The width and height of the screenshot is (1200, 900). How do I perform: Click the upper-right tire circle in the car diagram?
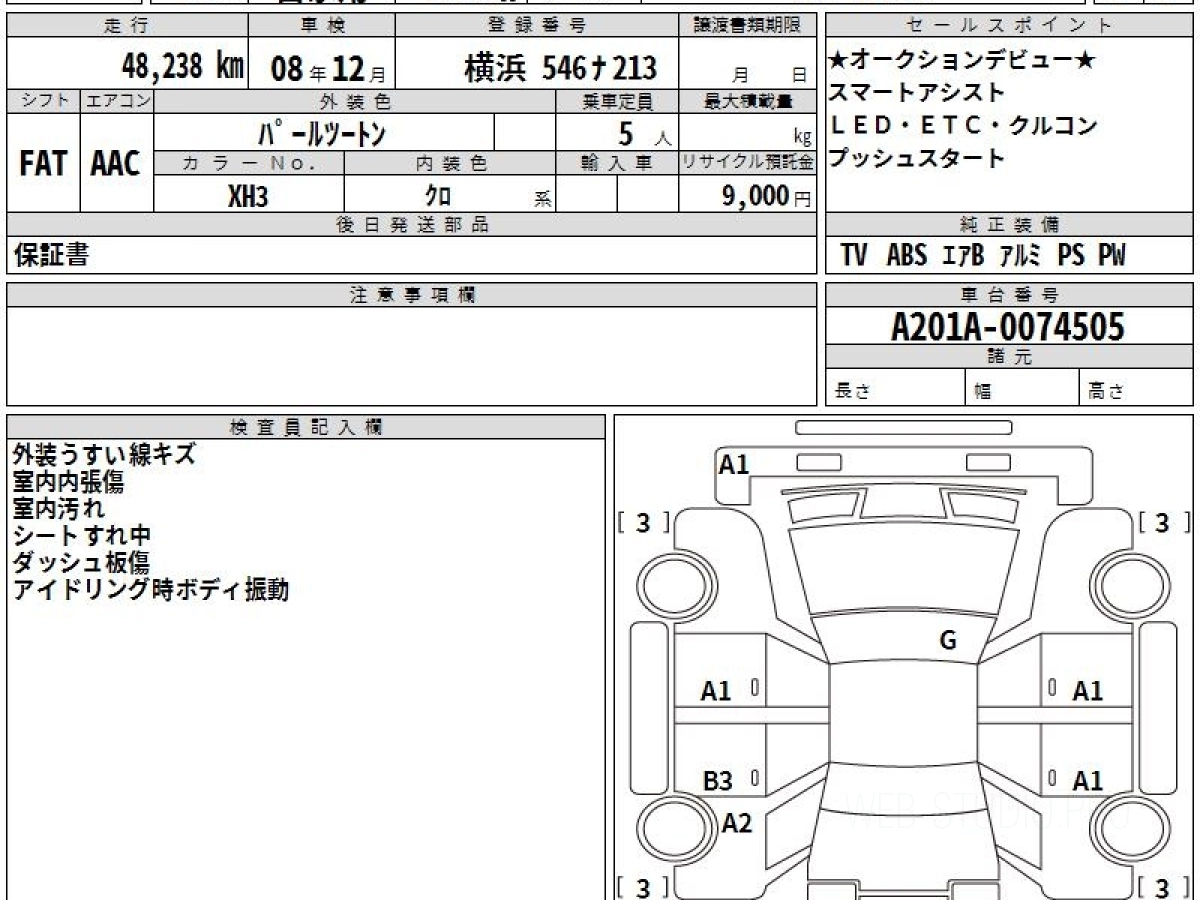pyautogui.click(x=1122, y=583)
